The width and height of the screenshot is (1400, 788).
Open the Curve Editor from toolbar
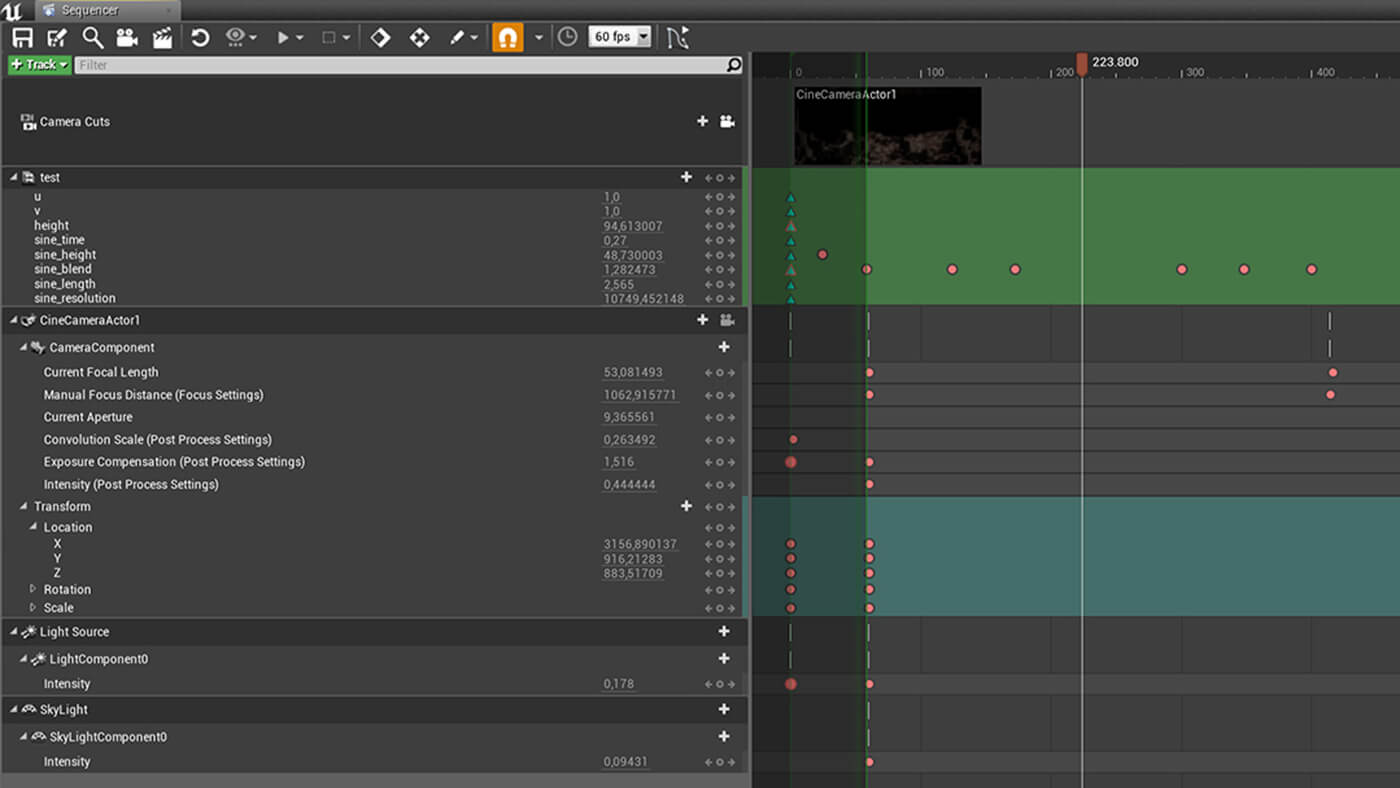coord(678,38)
